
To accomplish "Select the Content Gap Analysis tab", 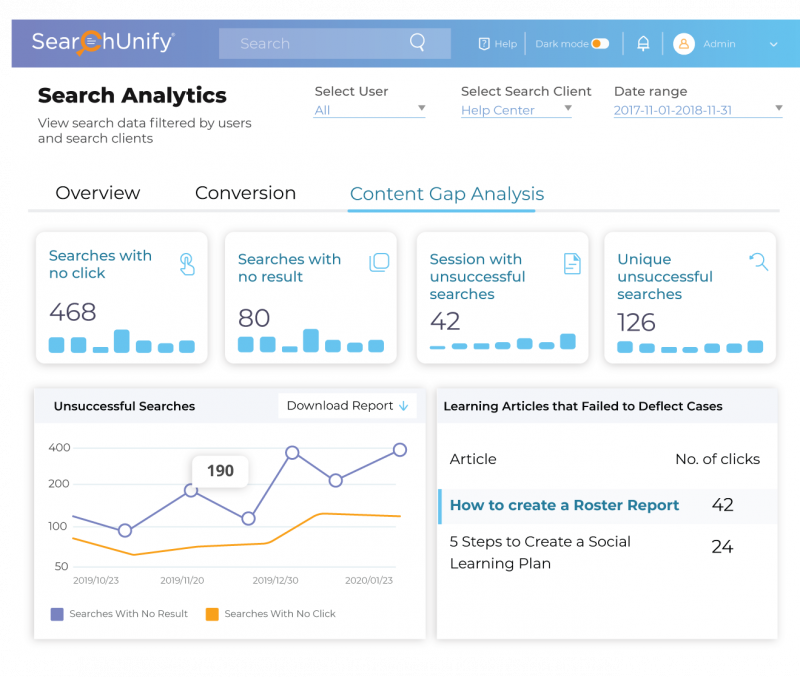I will (447, 194).
